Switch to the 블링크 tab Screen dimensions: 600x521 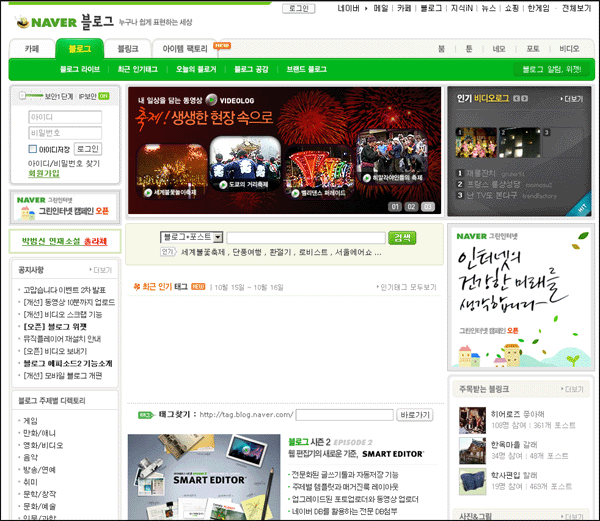point(128,49)
